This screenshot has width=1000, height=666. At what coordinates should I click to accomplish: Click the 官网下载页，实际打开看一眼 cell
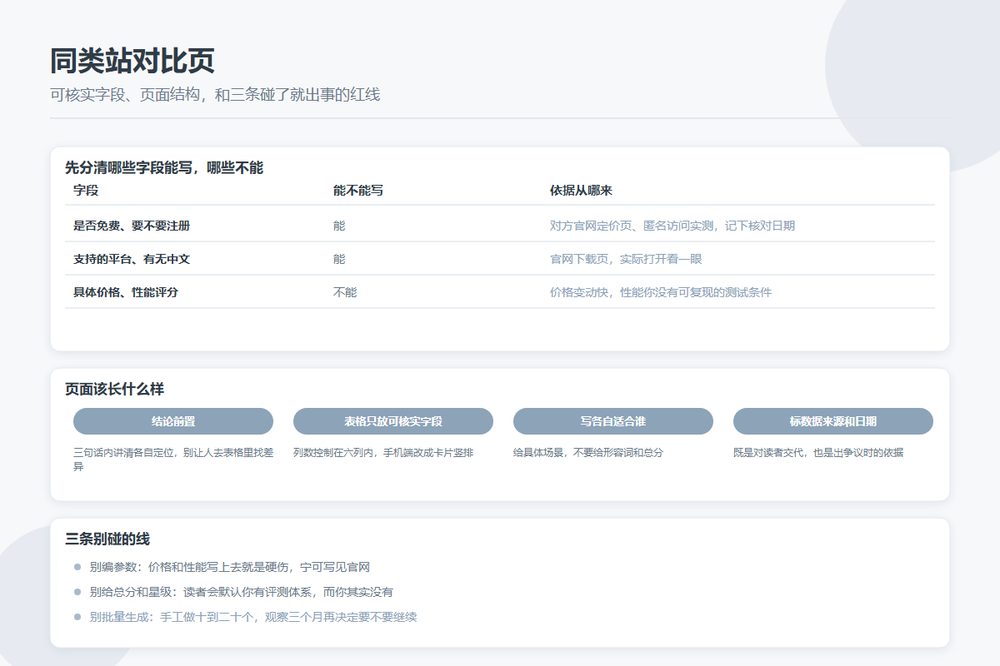coord(626,259)
